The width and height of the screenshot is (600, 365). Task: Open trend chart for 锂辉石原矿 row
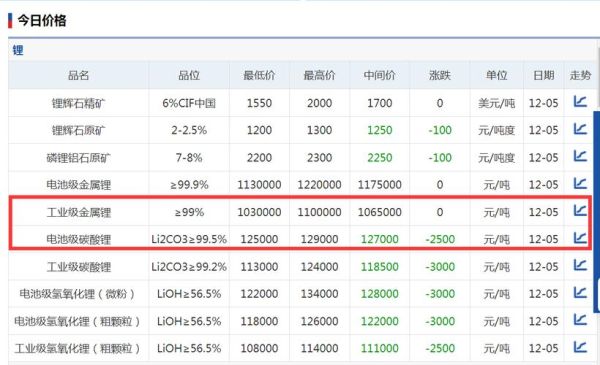[x=580, y=129]
